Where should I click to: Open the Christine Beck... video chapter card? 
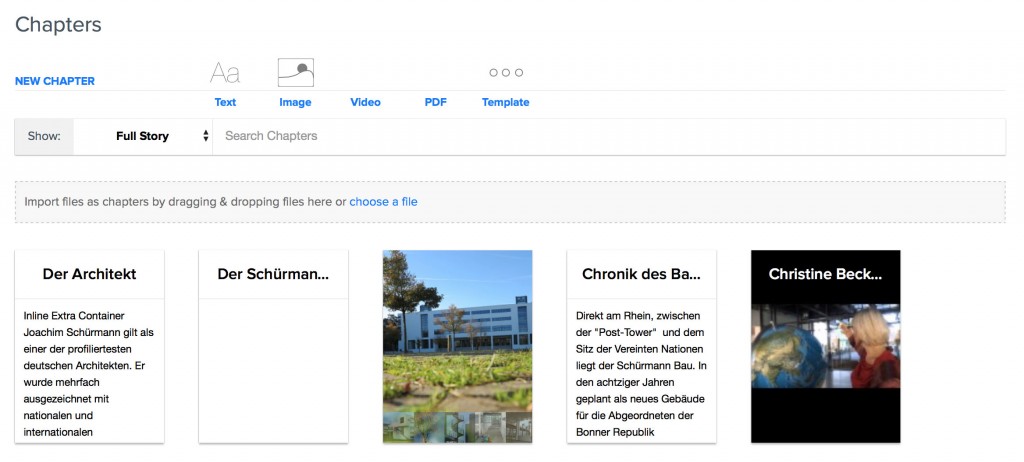click(x=826, y=346)
